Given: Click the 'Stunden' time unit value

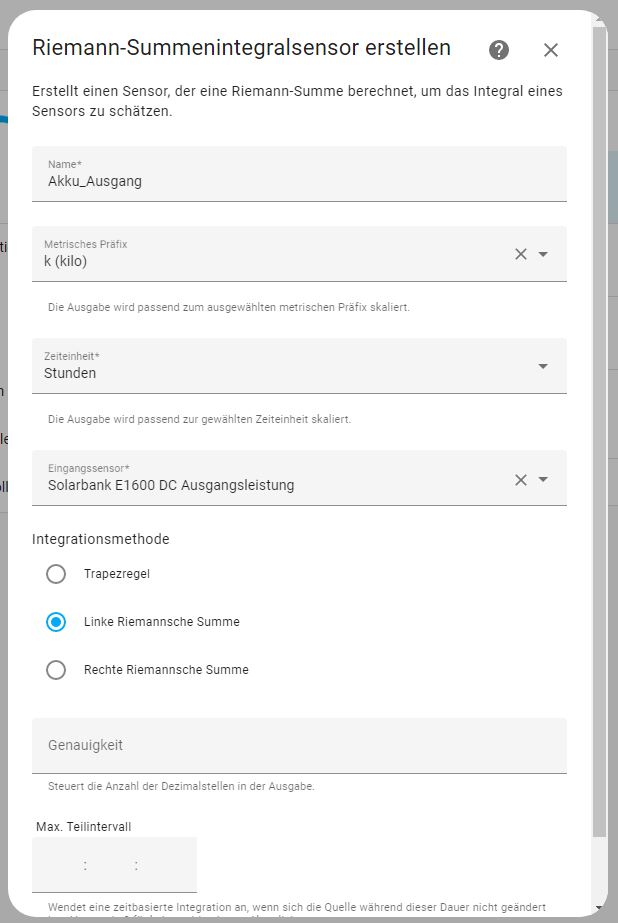Looking at the screenshot, I should [x=70, y=373].
